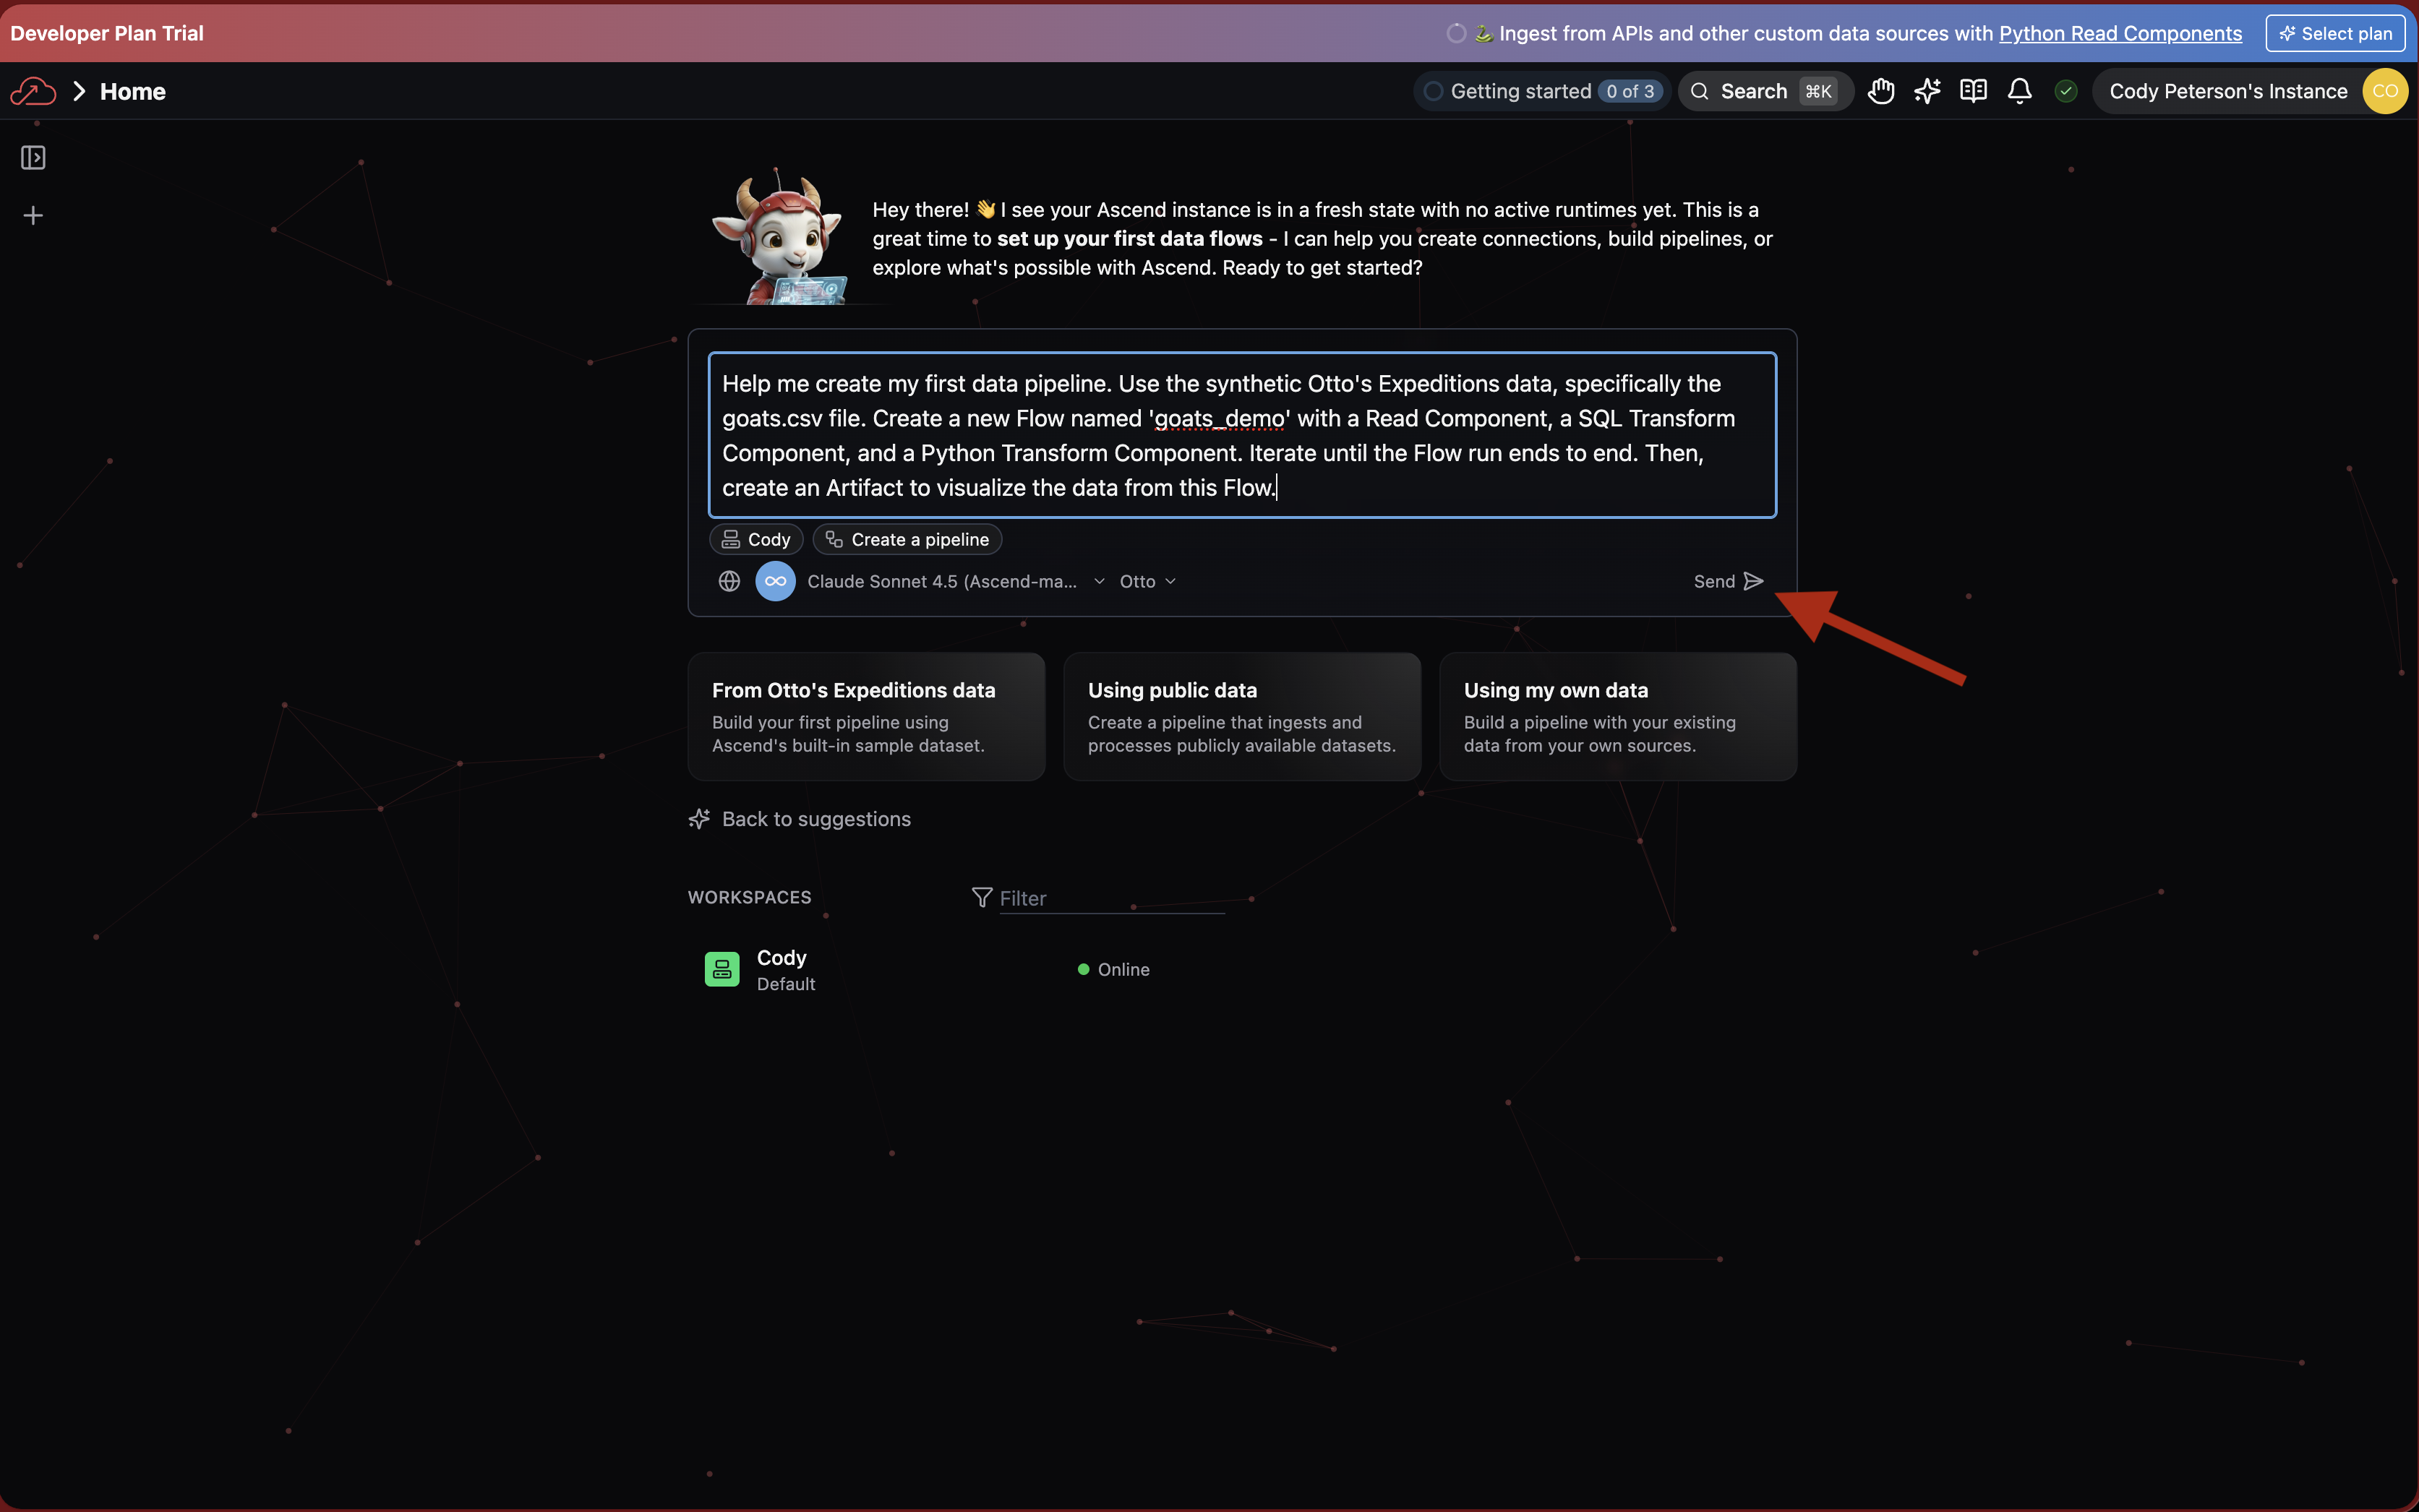Open the Otto agent dropdown
Viewport: 2419px width, 1512px height.
1147,581
